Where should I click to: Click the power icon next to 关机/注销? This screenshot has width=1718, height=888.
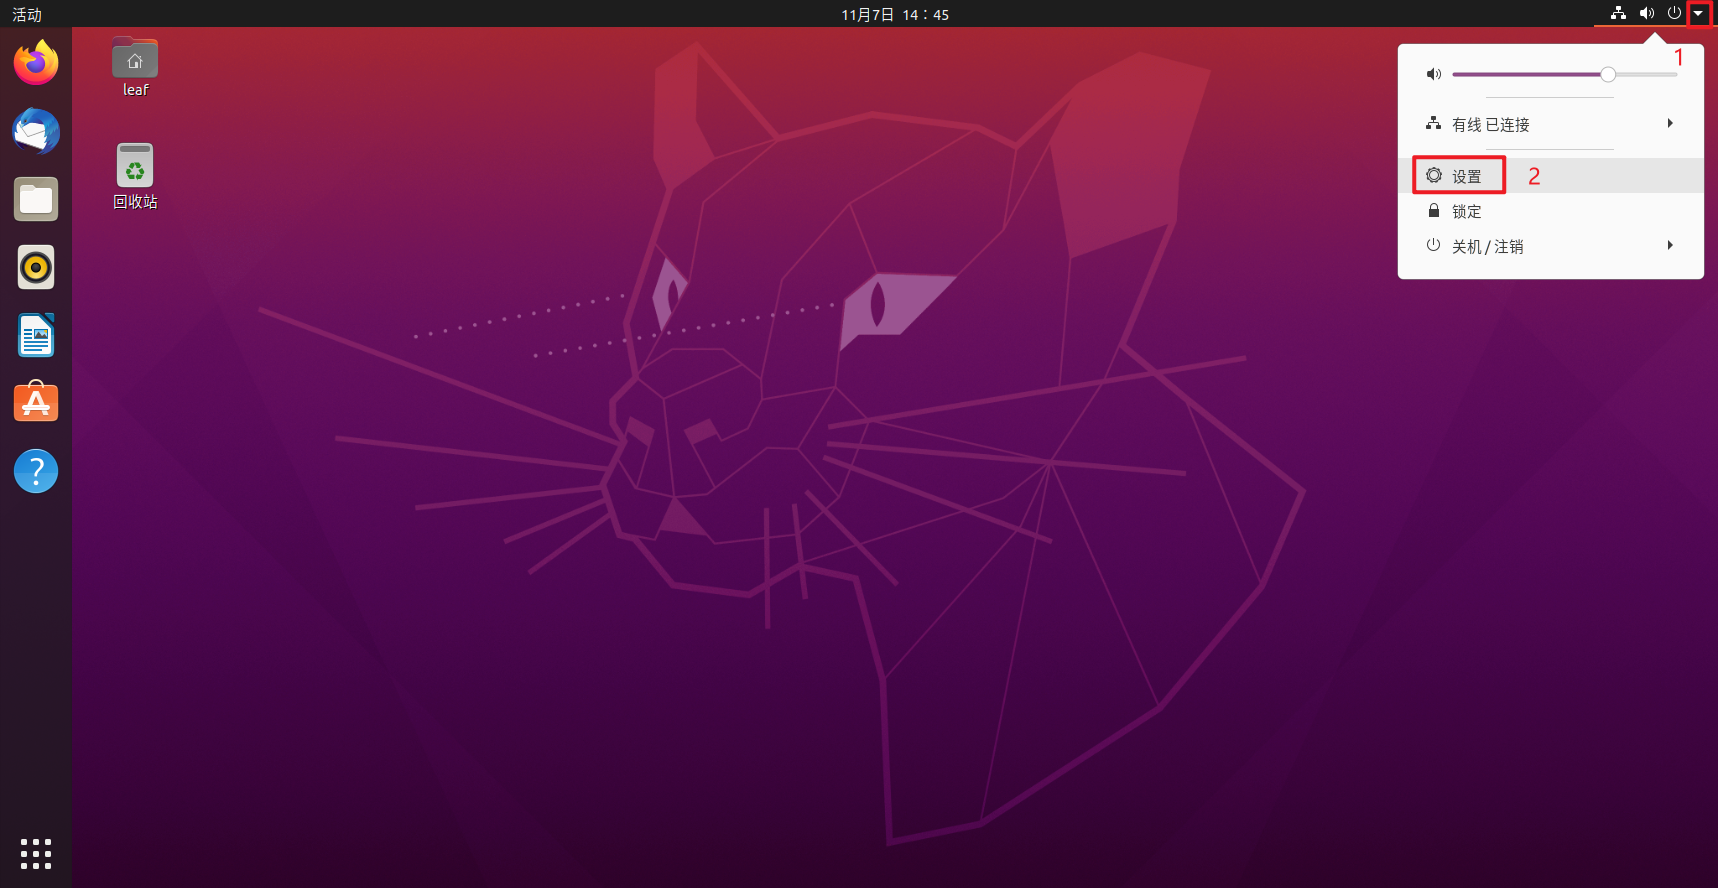point(1433,245)
